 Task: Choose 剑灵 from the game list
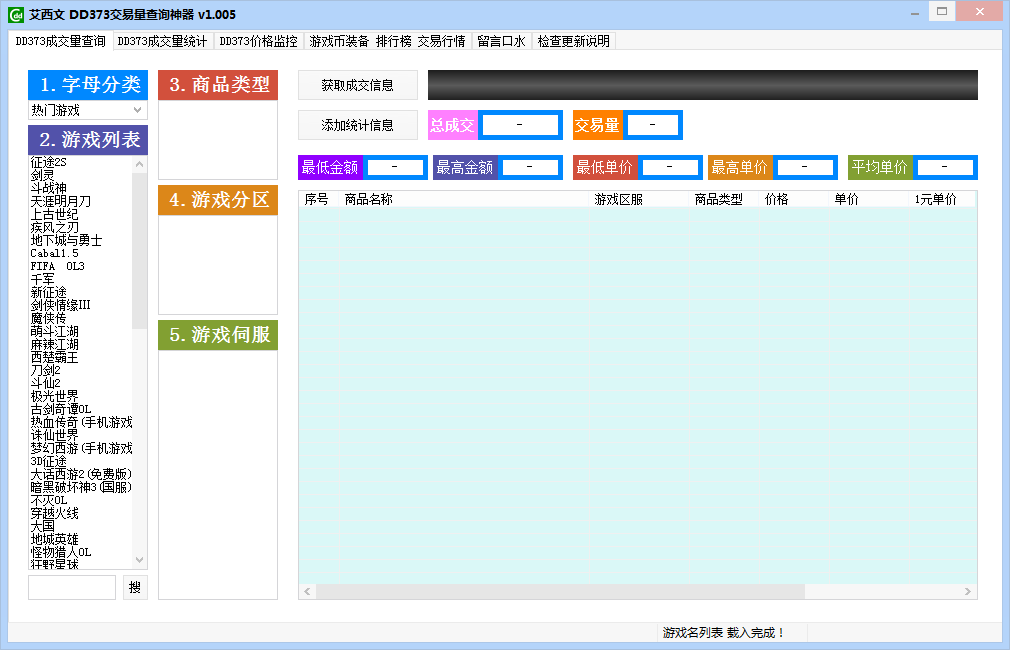click(x=42, y=175)
